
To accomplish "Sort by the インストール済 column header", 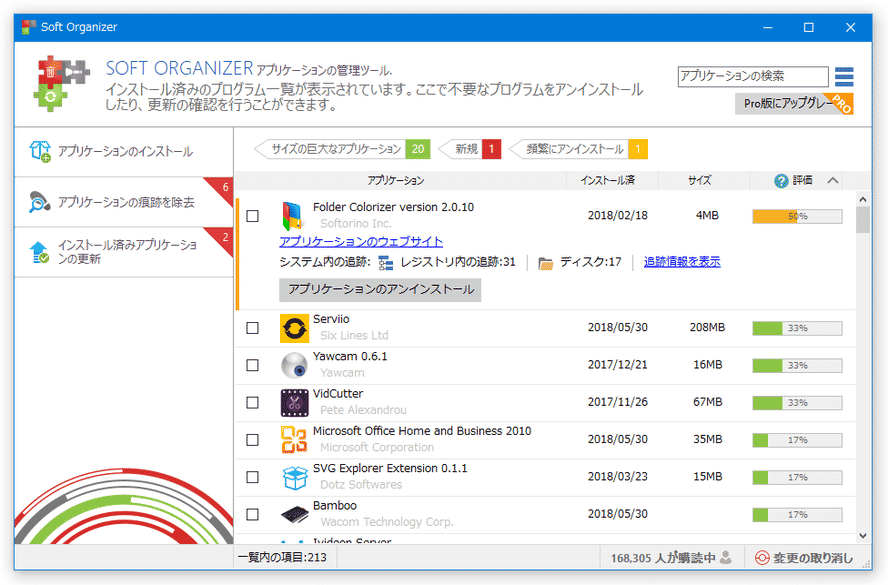I will click(x=612, y=181).
